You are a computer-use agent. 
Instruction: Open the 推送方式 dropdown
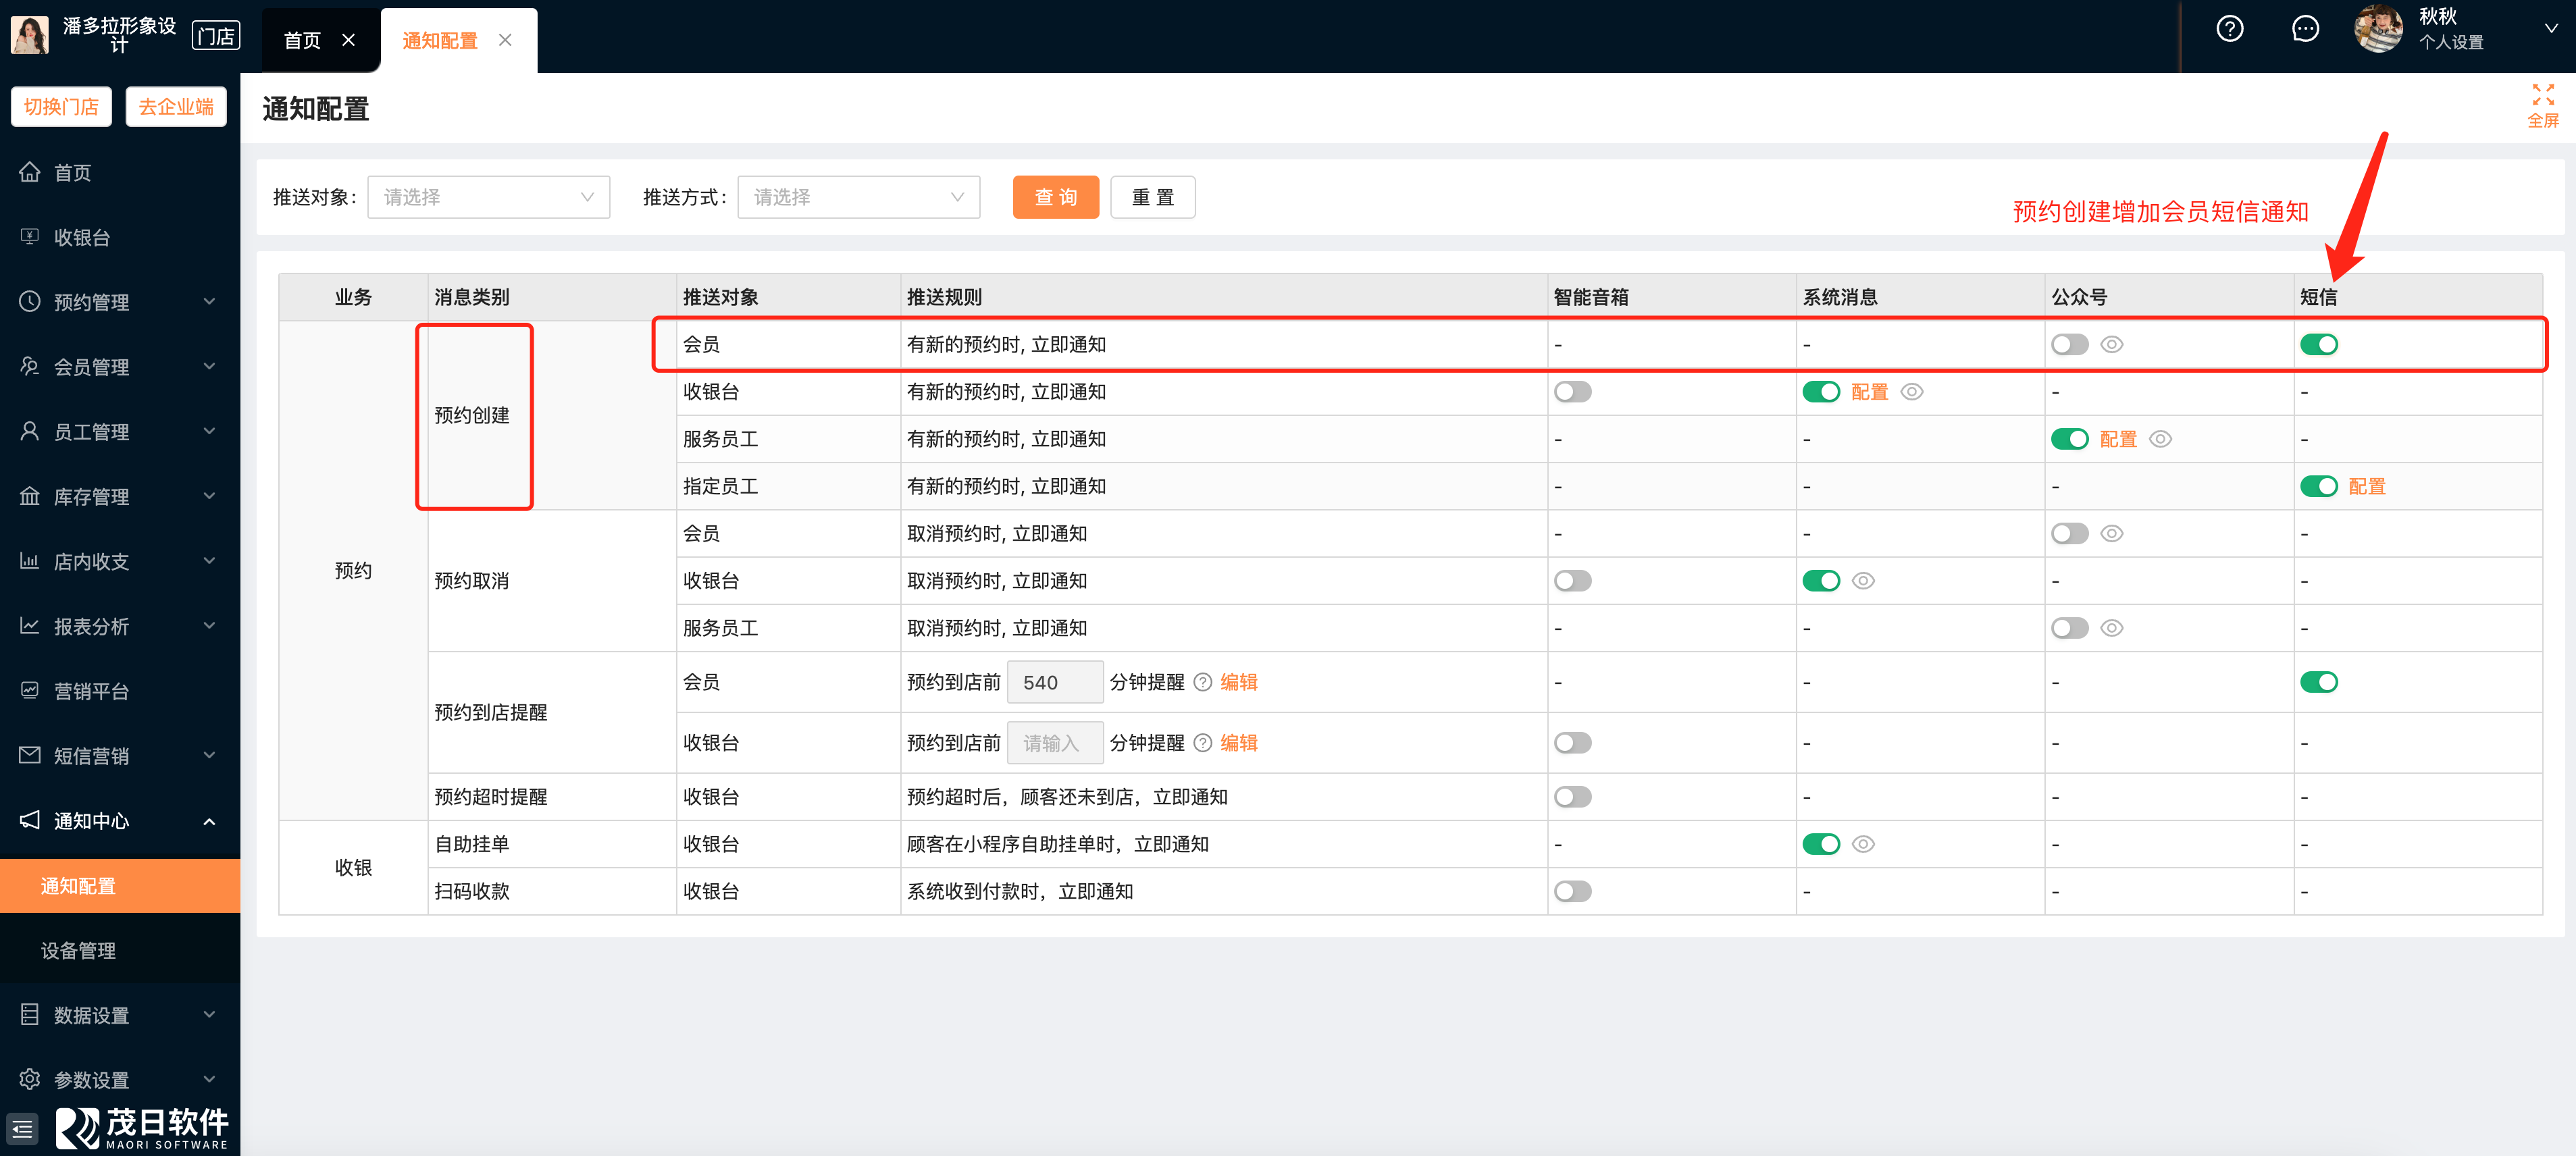[x=858, y=197]
